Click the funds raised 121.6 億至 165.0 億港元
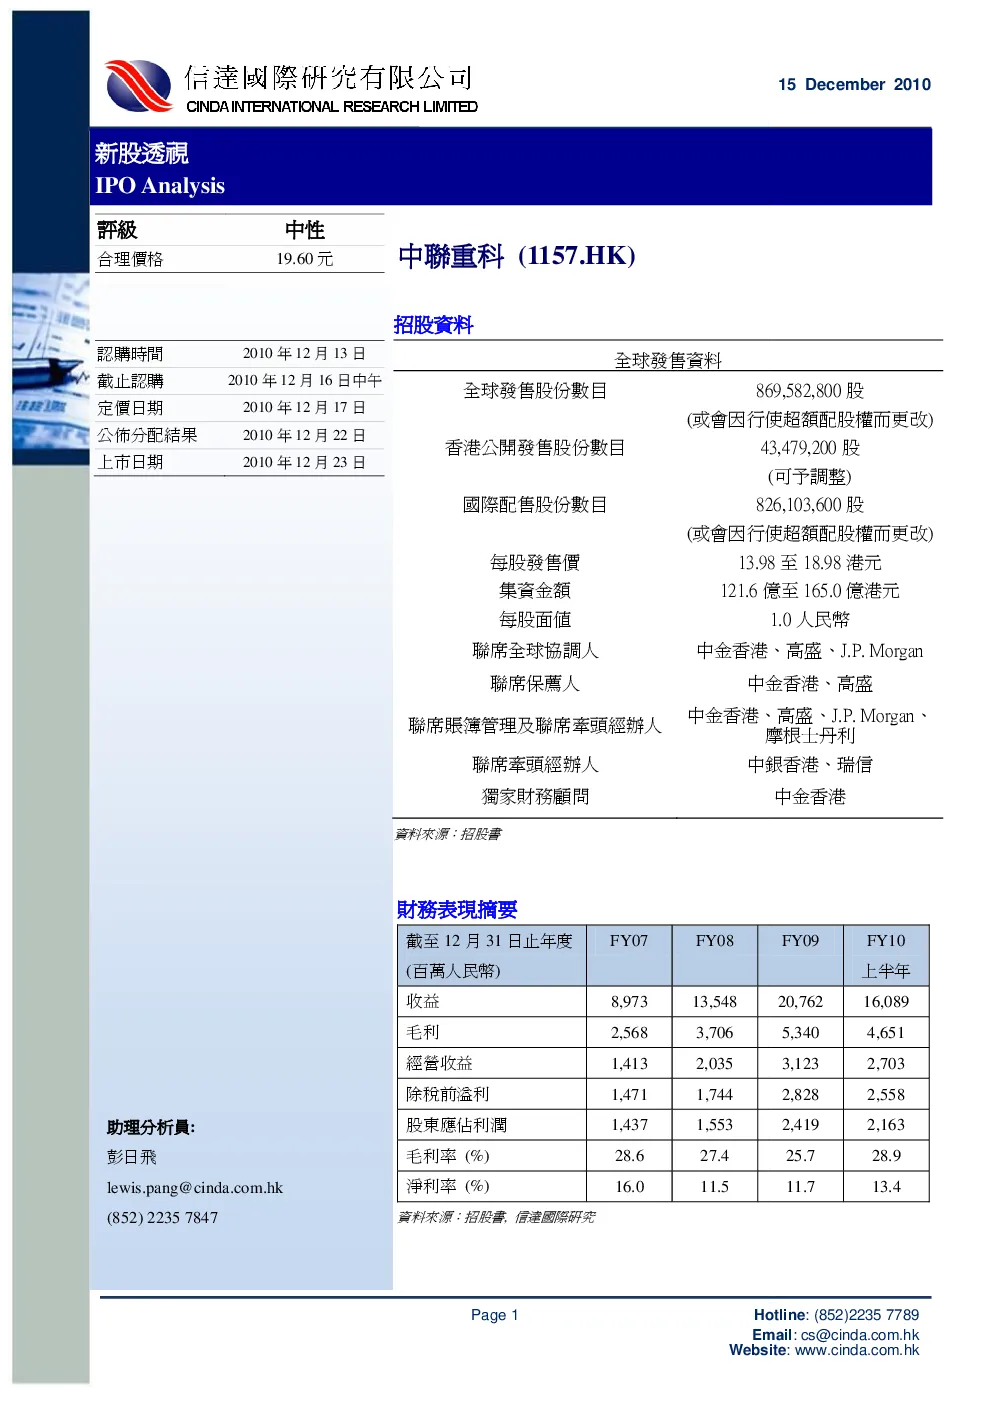The height and width of the screenshot is (1403, 992). (x=810, y=591)
